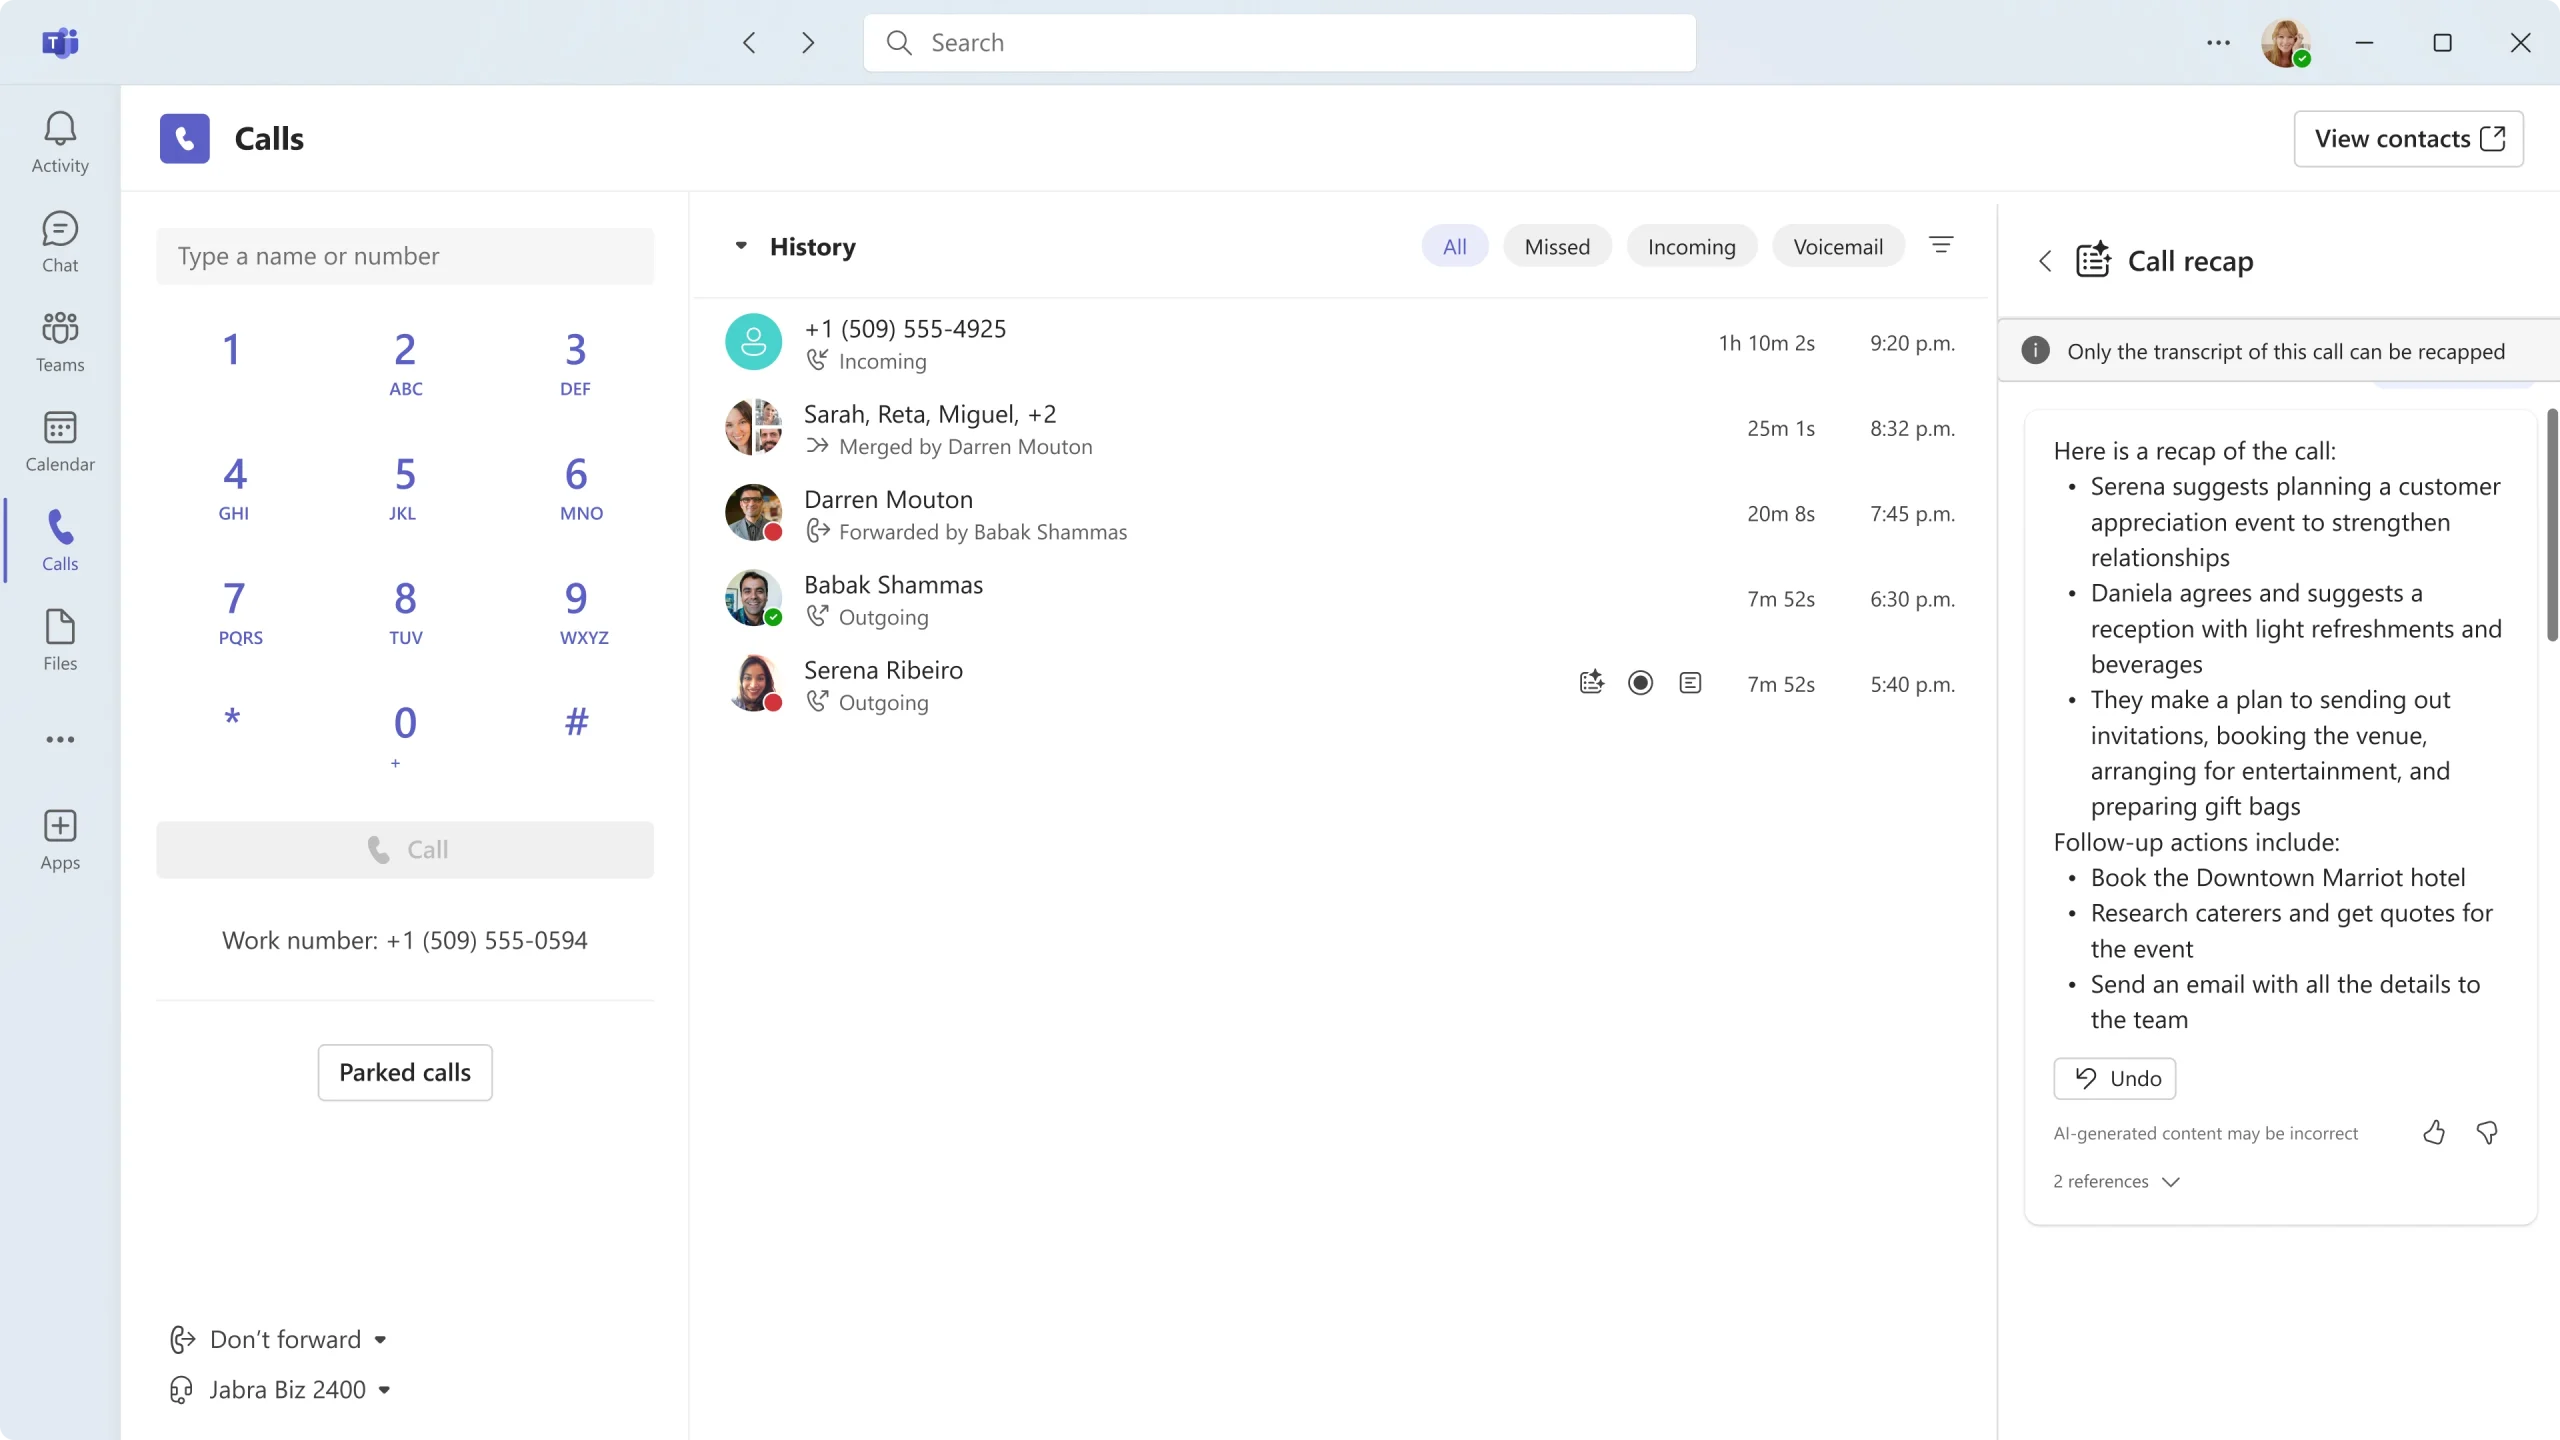Click the name or number input field
Screen dimensions: 2560x1440
(x=406, y=255)
